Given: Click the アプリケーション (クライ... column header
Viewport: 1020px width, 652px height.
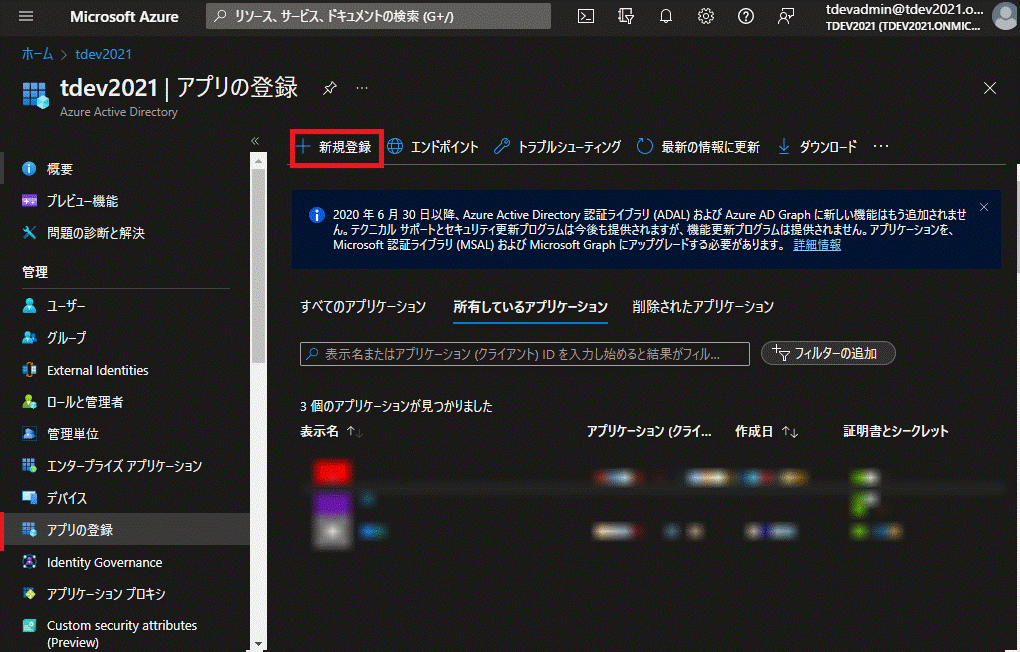Looking at the screenshot, I should pos(649,431).
